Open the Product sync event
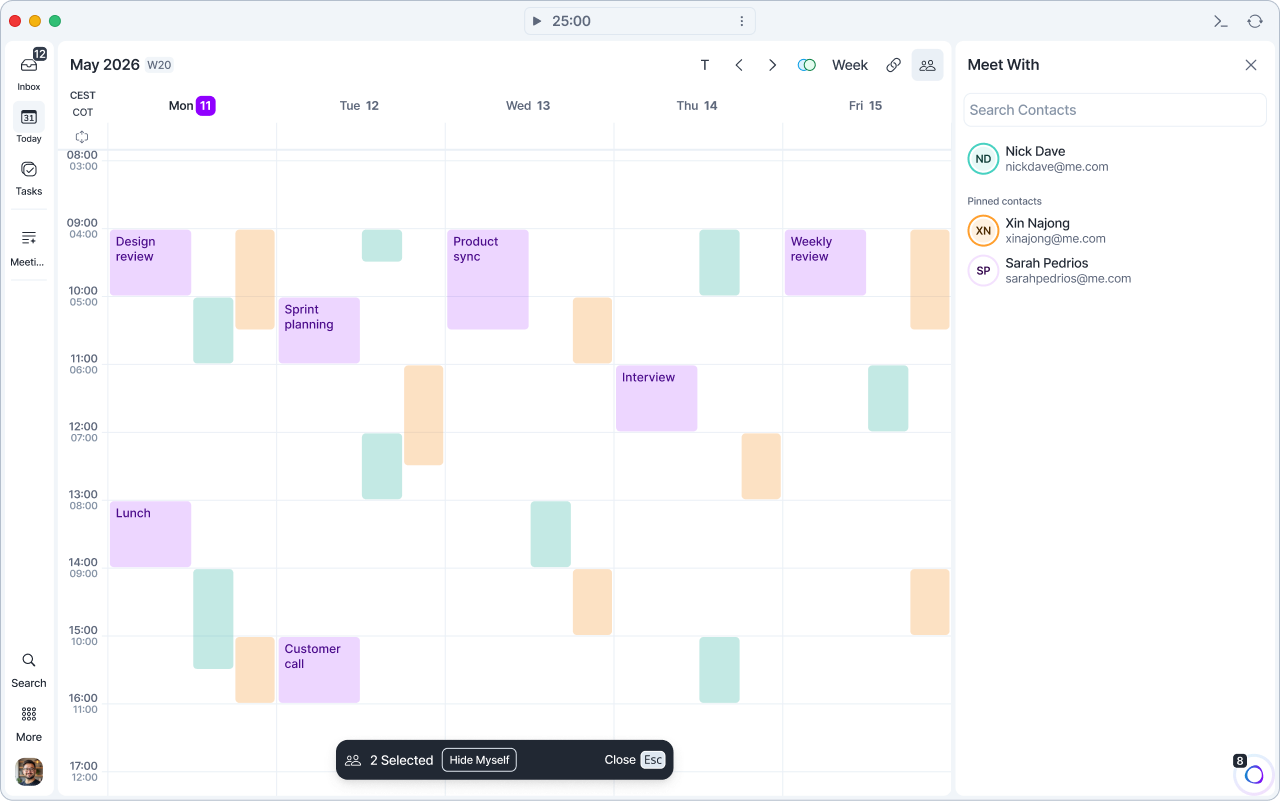 coord(488,280)
